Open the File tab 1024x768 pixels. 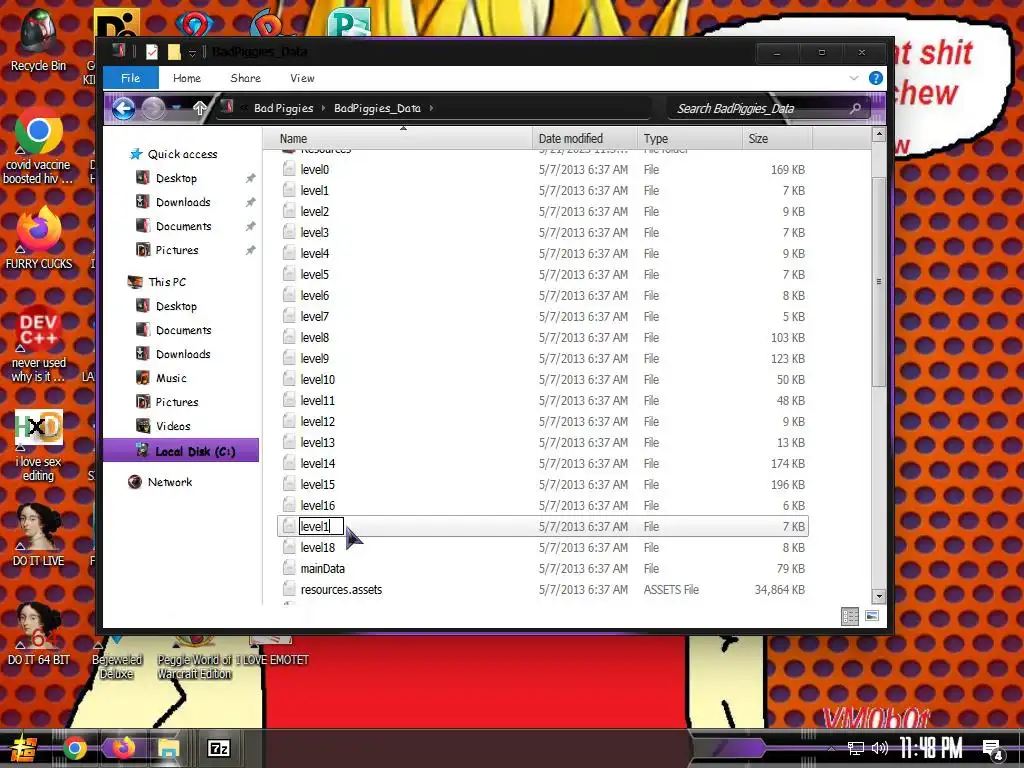coord(131,78)
